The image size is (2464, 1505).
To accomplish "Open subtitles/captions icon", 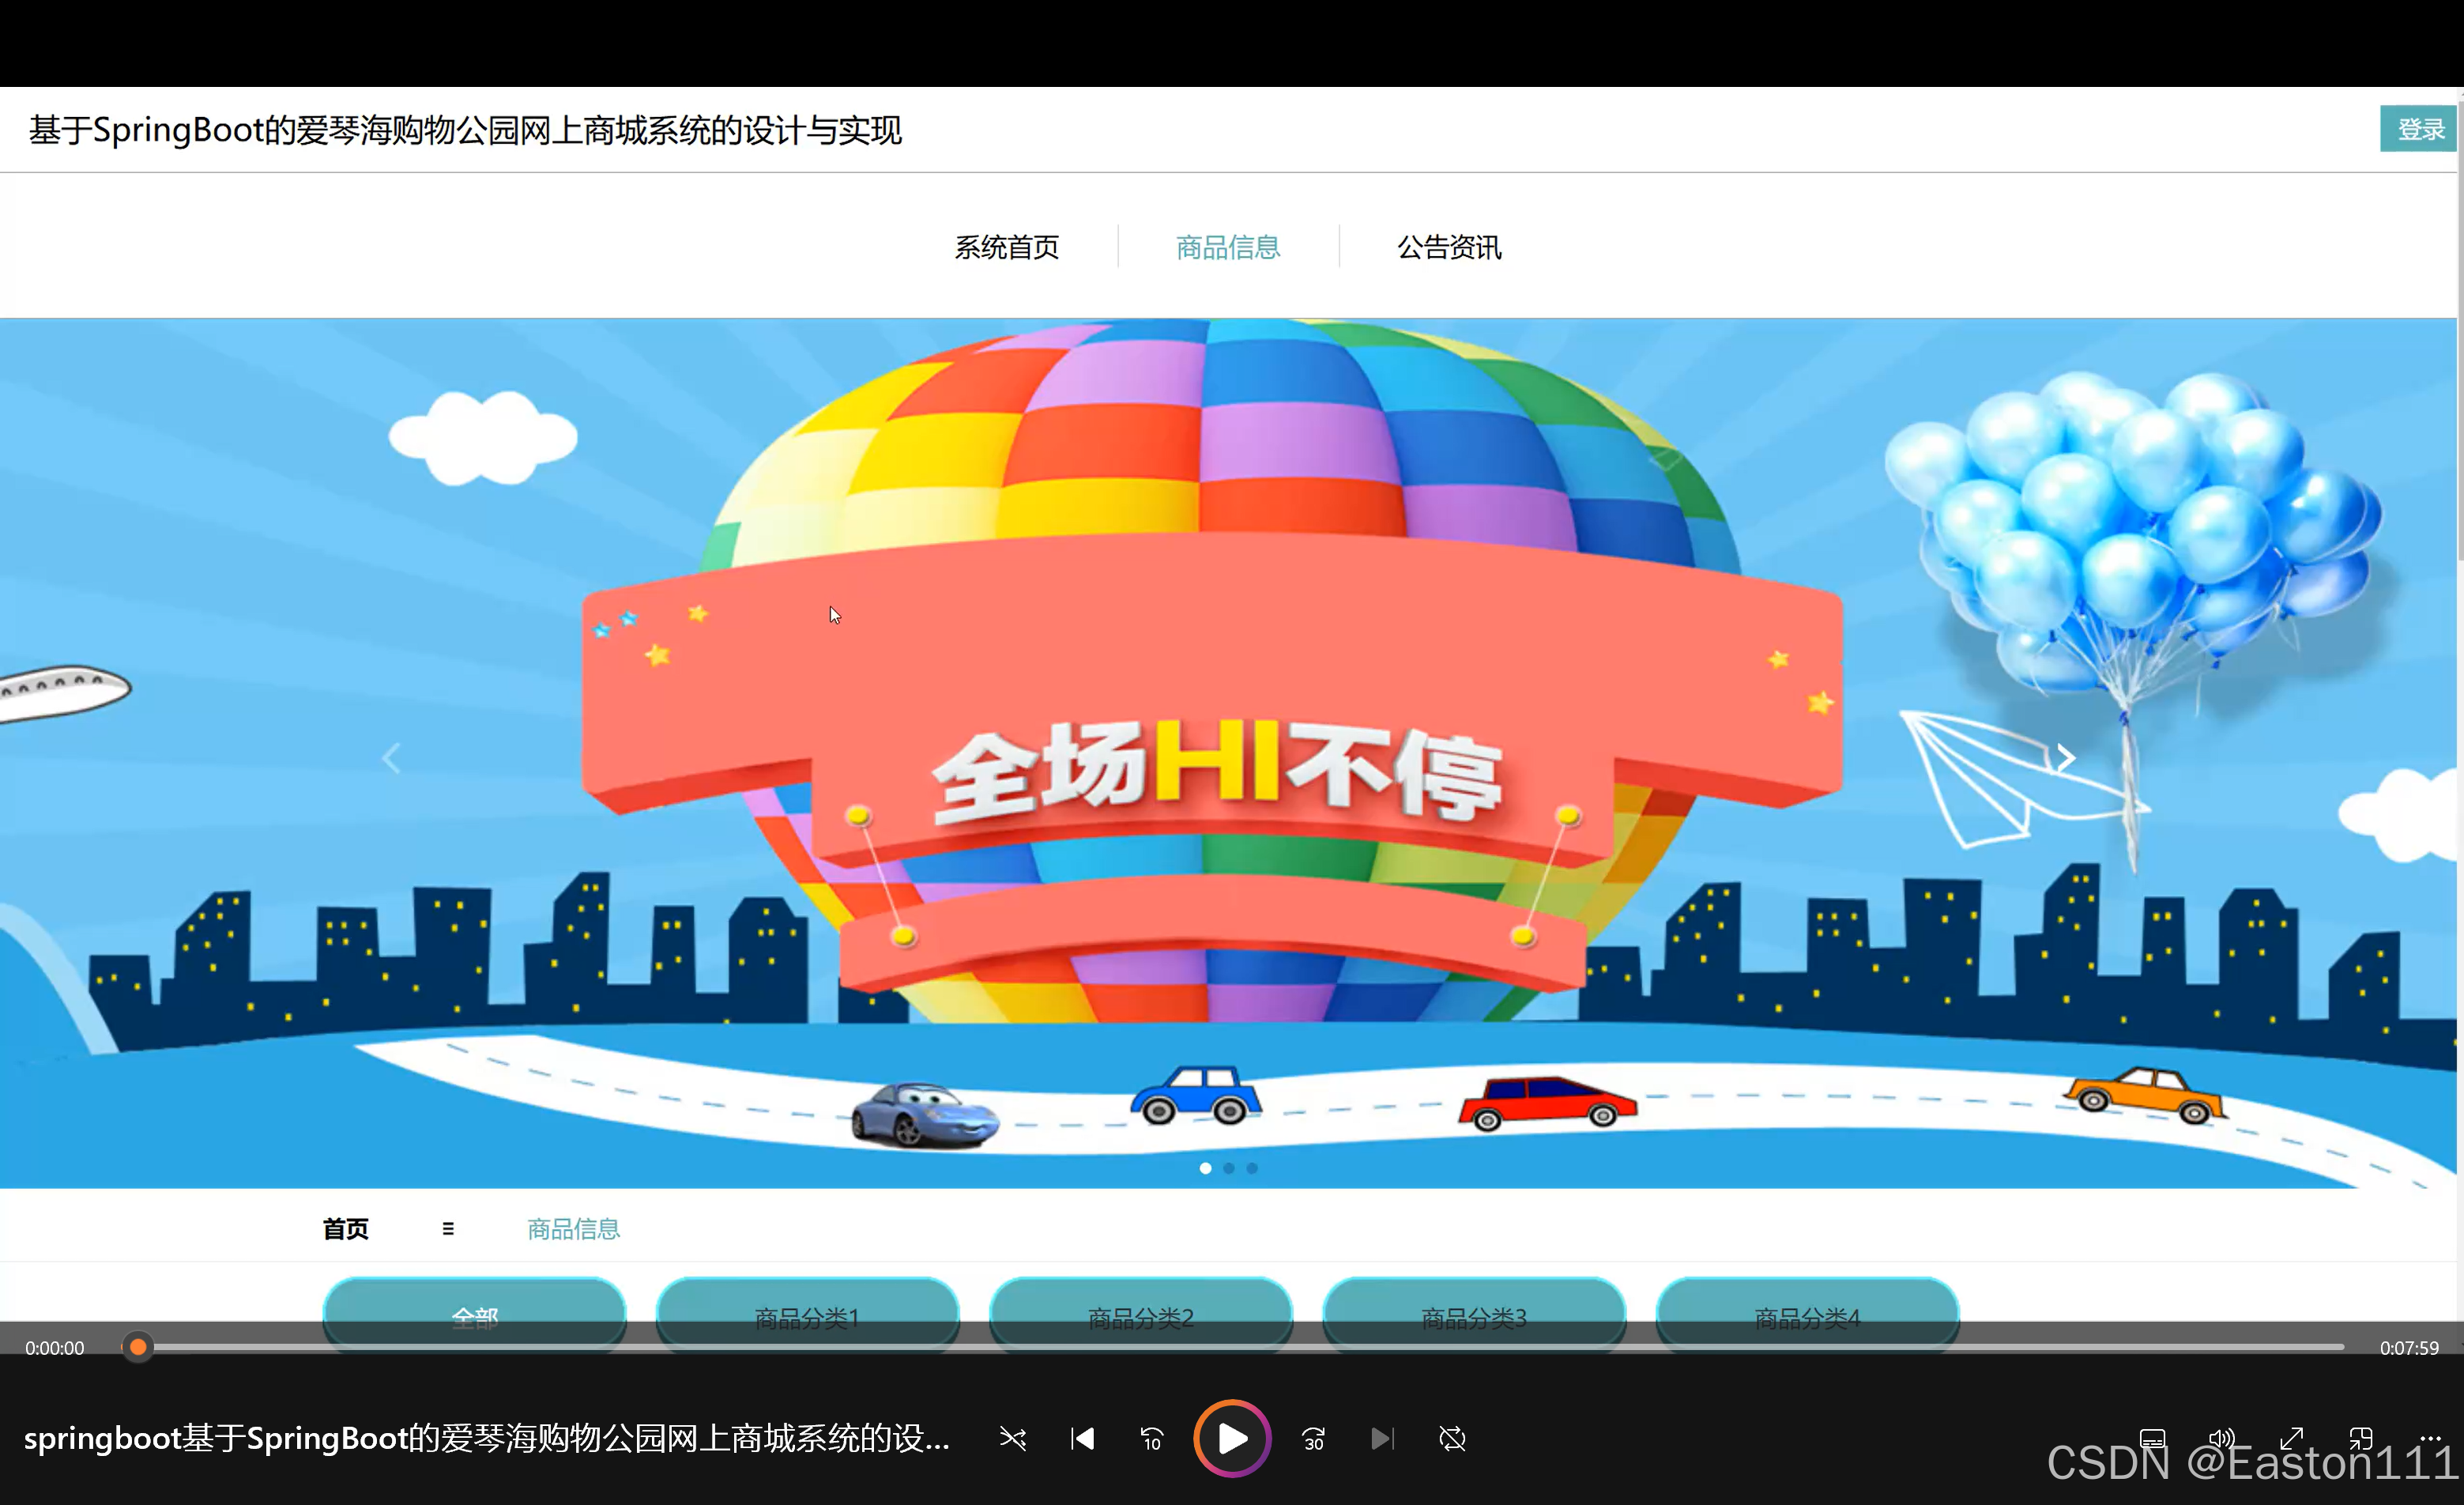I will (2152, 1438).
